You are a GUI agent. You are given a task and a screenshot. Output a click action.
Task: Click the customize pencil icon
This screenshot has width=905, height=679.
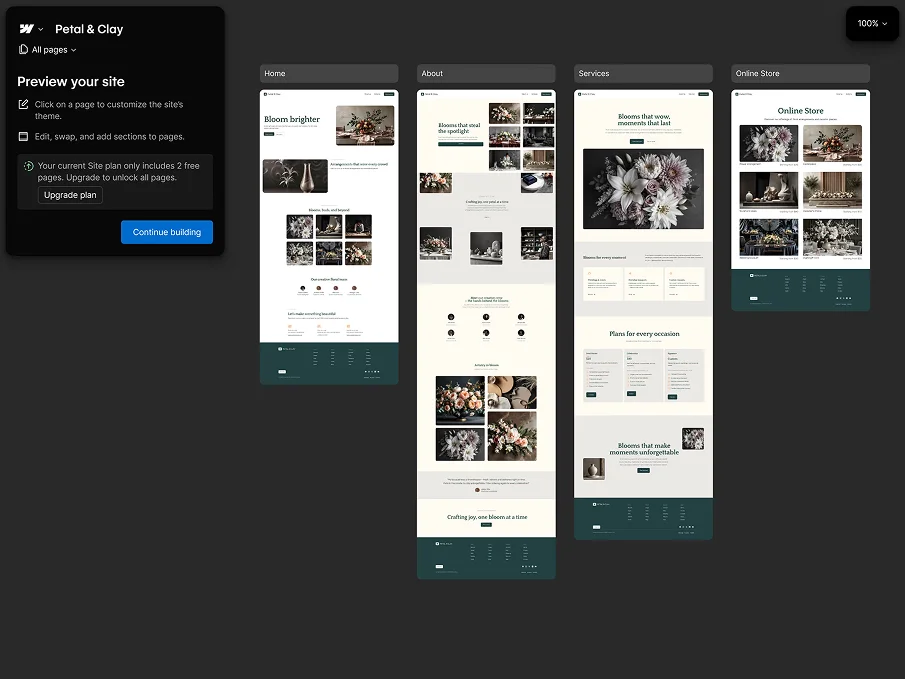(23, 105)
